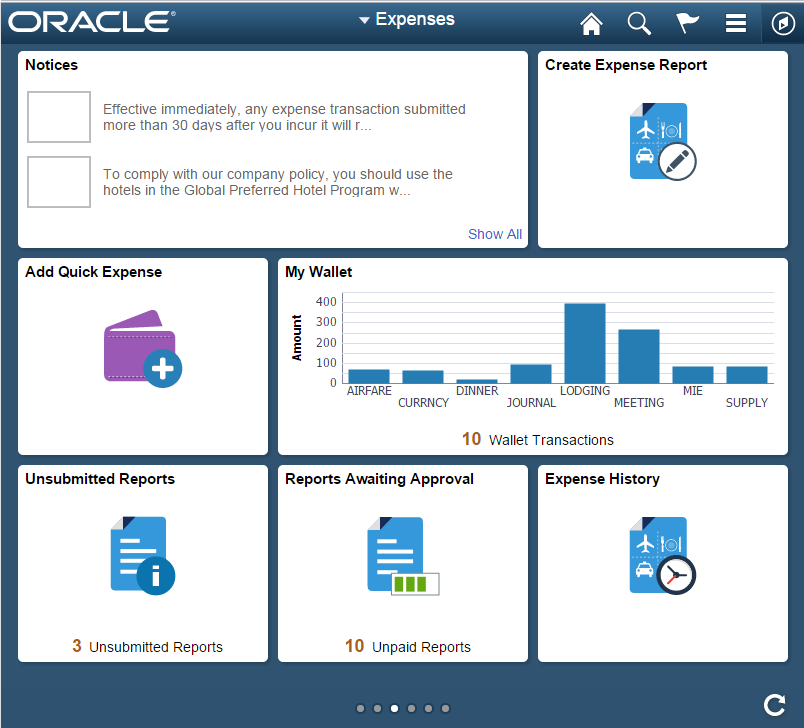Screen dimensions: 804x728
Task: Click the LODGING bar in the chart
Action: [585, 343]
